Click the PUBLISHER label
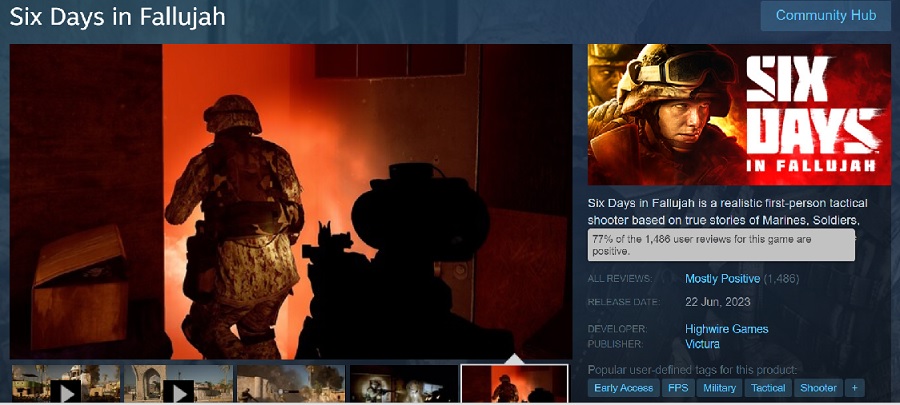Screen dimensions: 900x405 click(616, 344)
